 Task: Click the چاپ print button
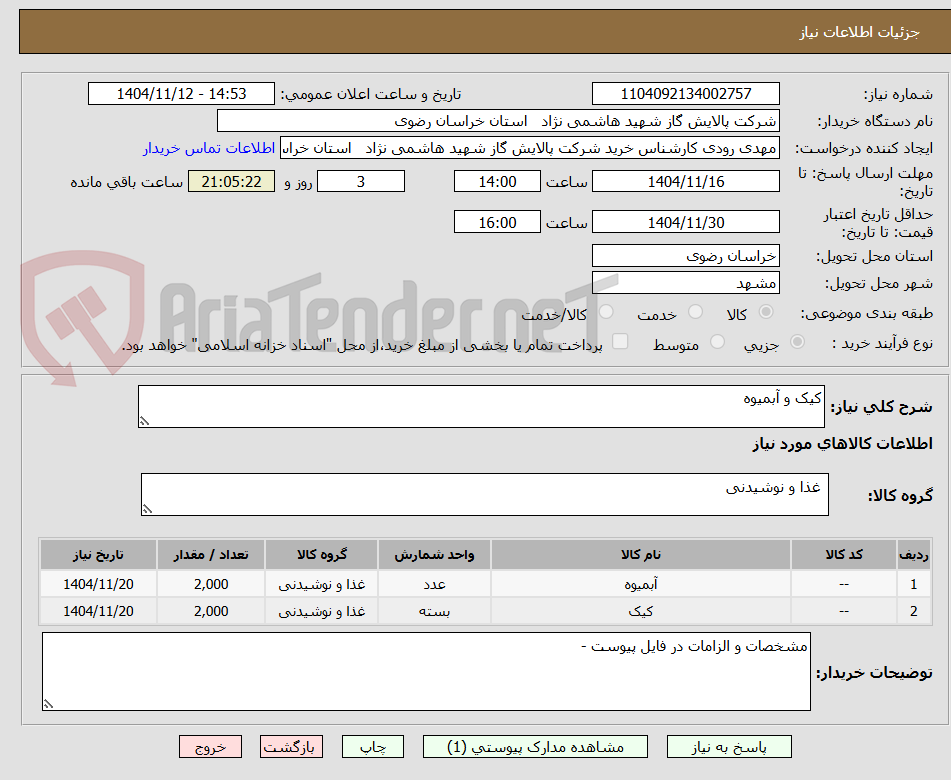click(x=373, y=747)
